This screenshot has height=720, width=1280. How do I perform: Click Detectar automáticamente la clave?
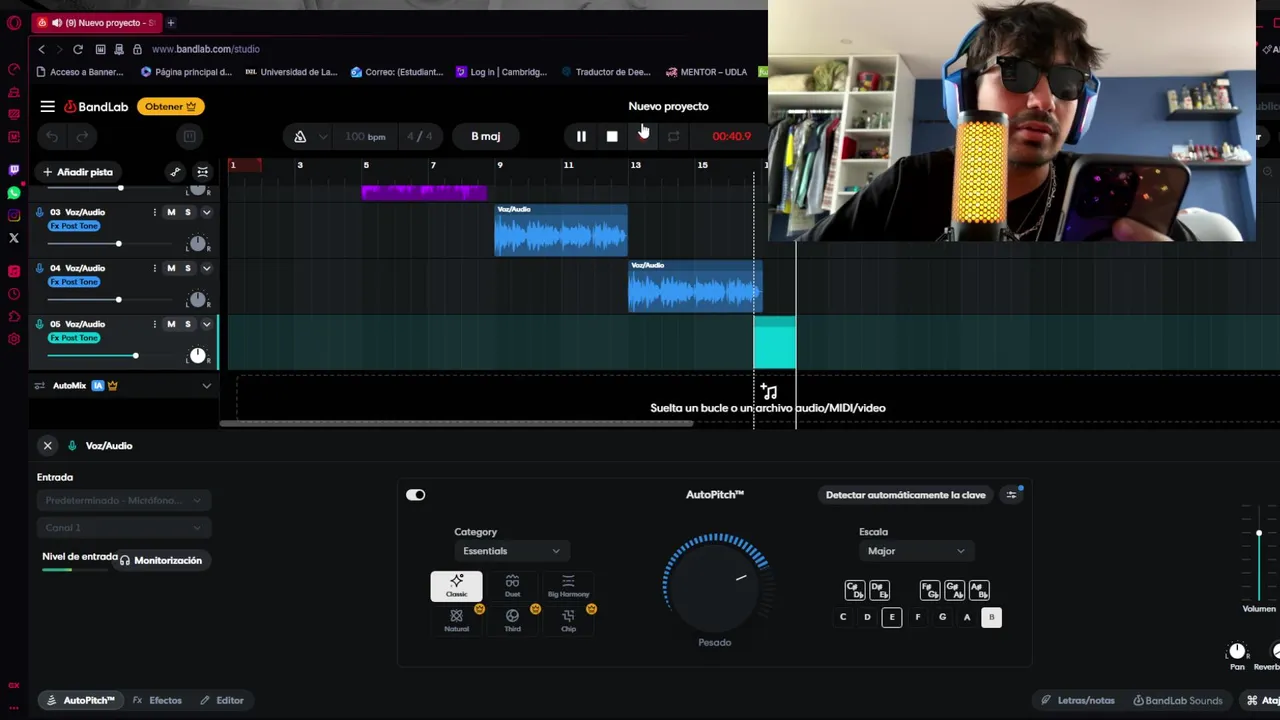(x=905, y=495)
